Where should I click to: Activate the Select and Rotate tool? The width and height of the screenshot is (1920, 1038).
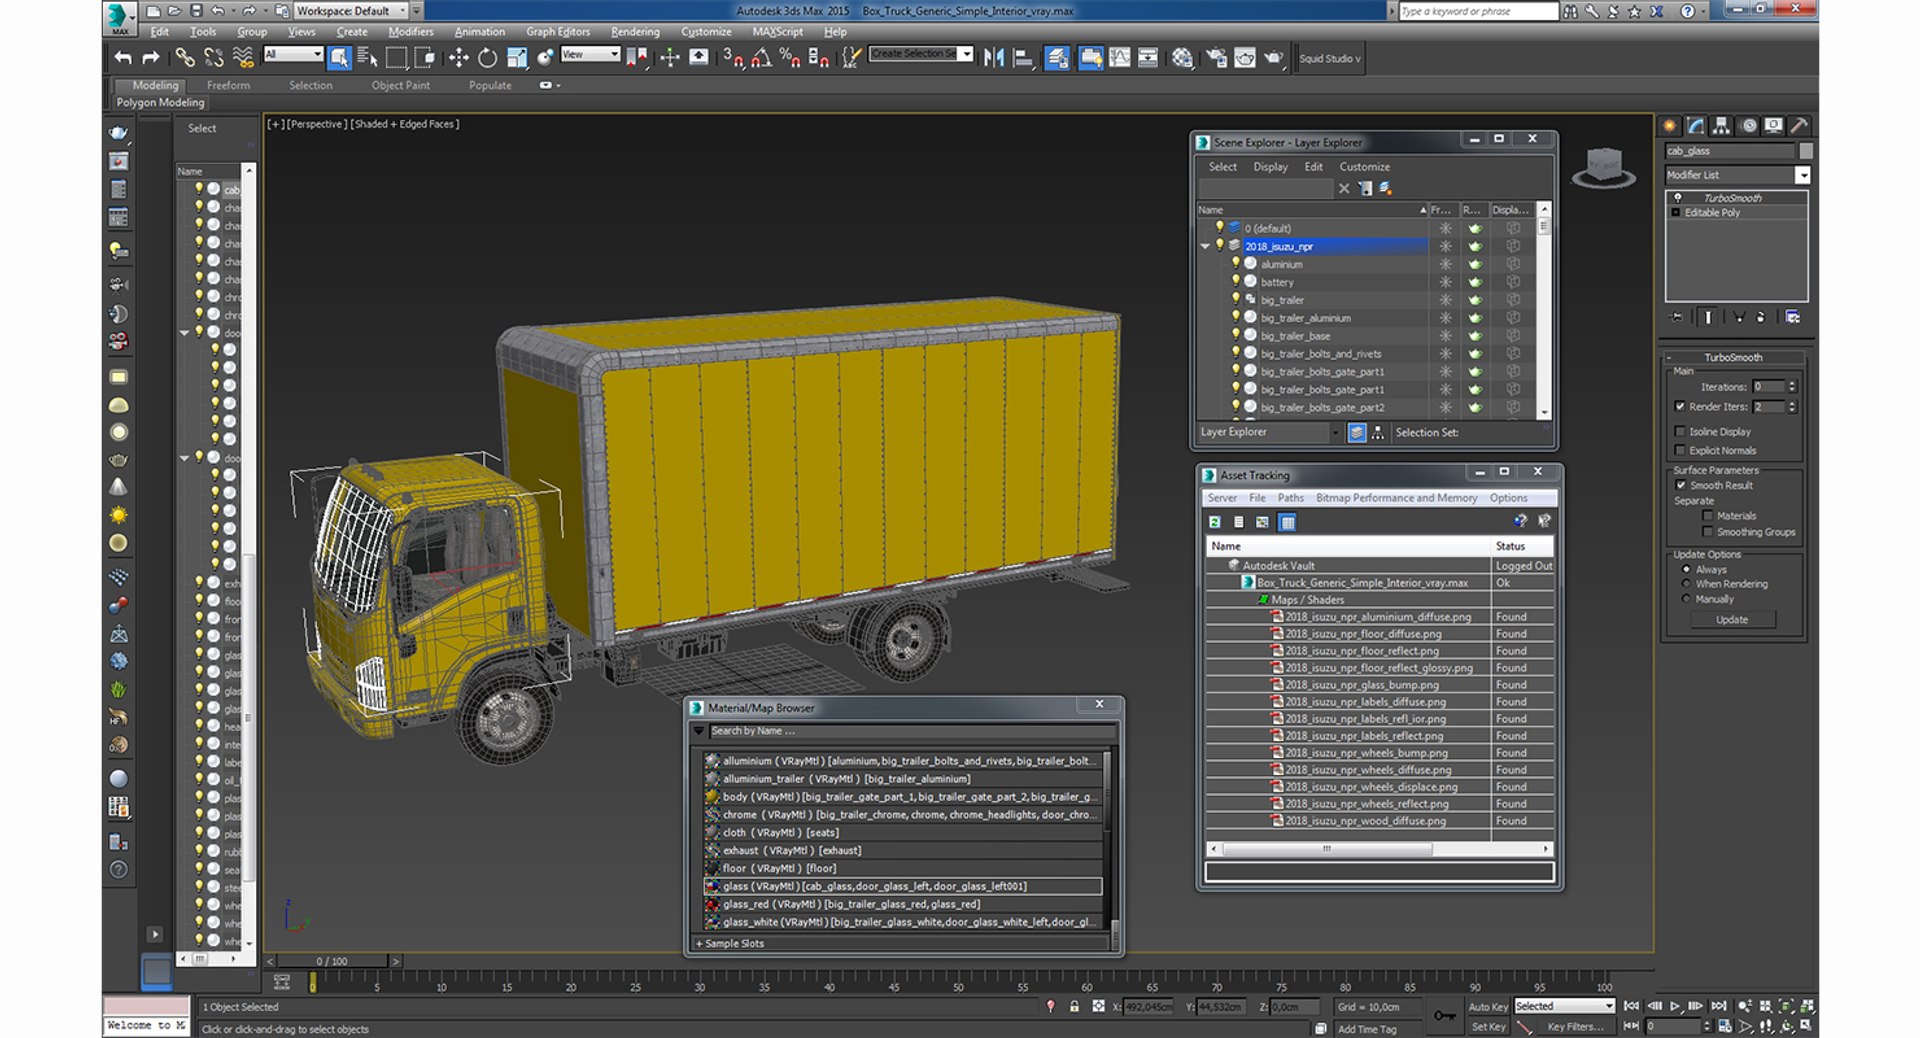[x=487, y=58]
